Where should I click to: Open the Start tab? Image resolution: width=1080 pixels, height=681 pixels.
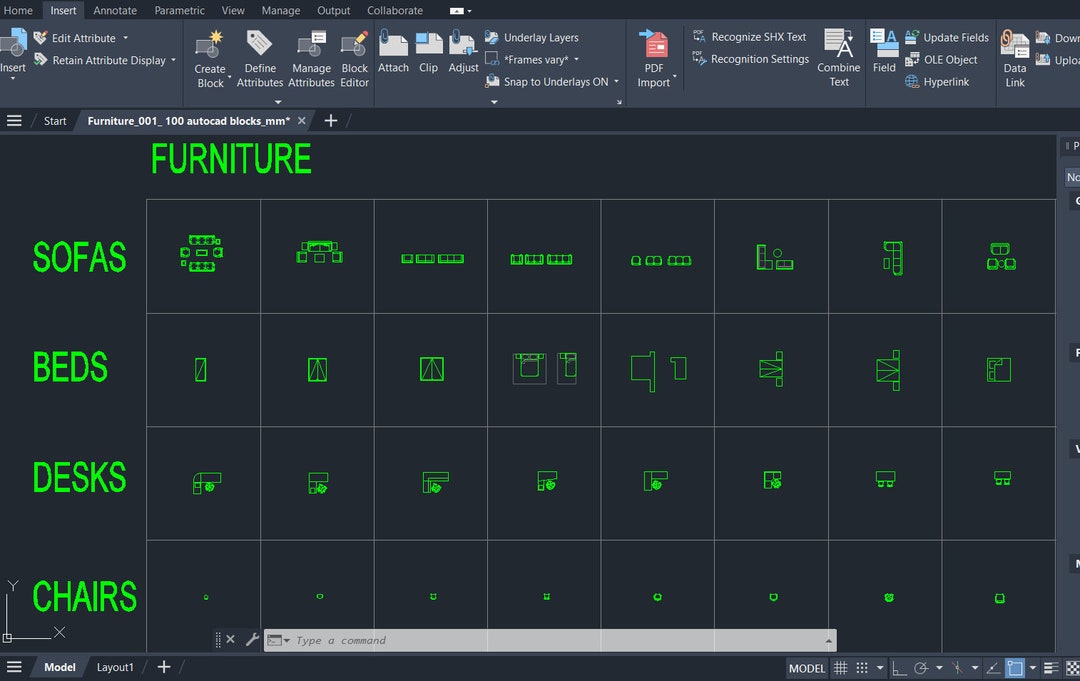[54, 120]
